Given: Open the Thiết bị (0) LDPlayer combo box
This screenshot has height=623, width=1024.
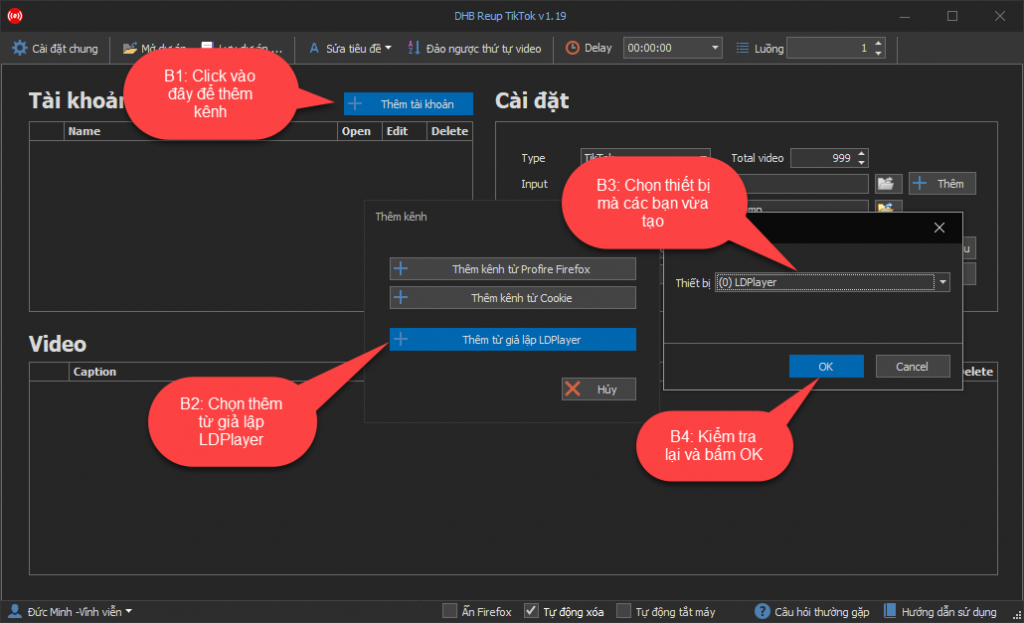Looking at the screenshot, I should point(832,282).
